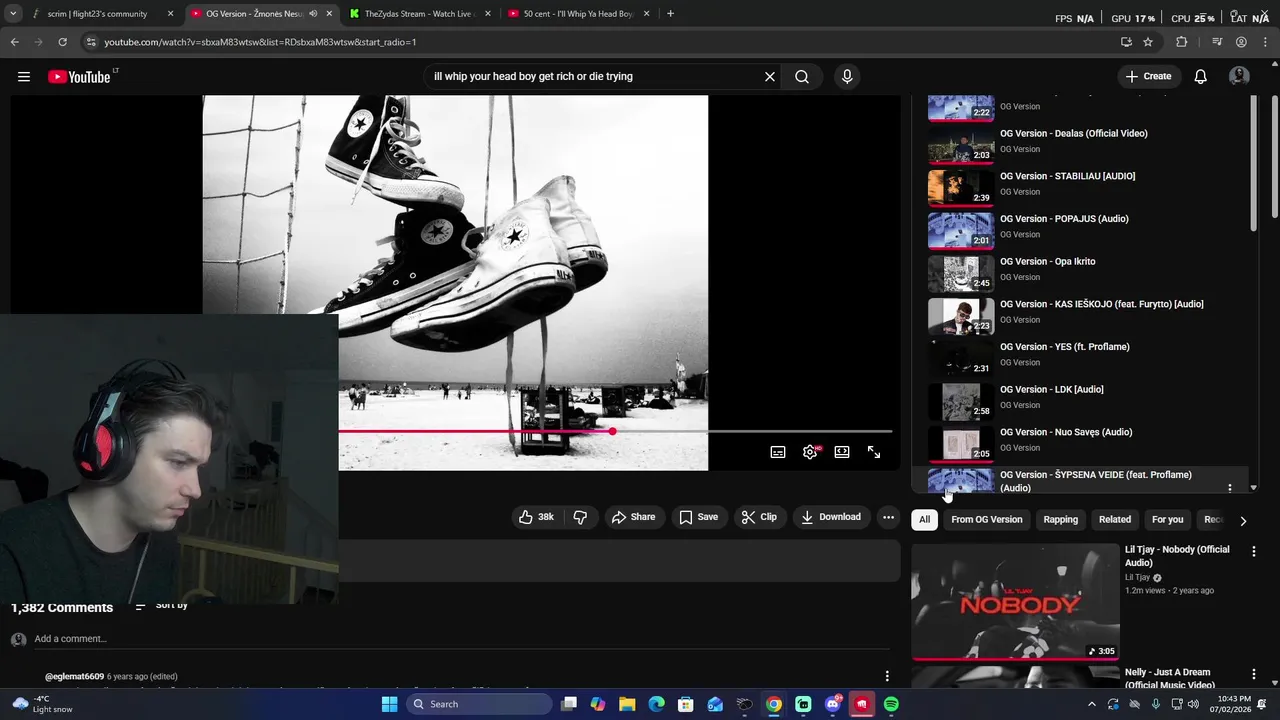The image size is (1280, 720).
Task: Select the From OG Version chip
Action: click(x=987, y=520)
